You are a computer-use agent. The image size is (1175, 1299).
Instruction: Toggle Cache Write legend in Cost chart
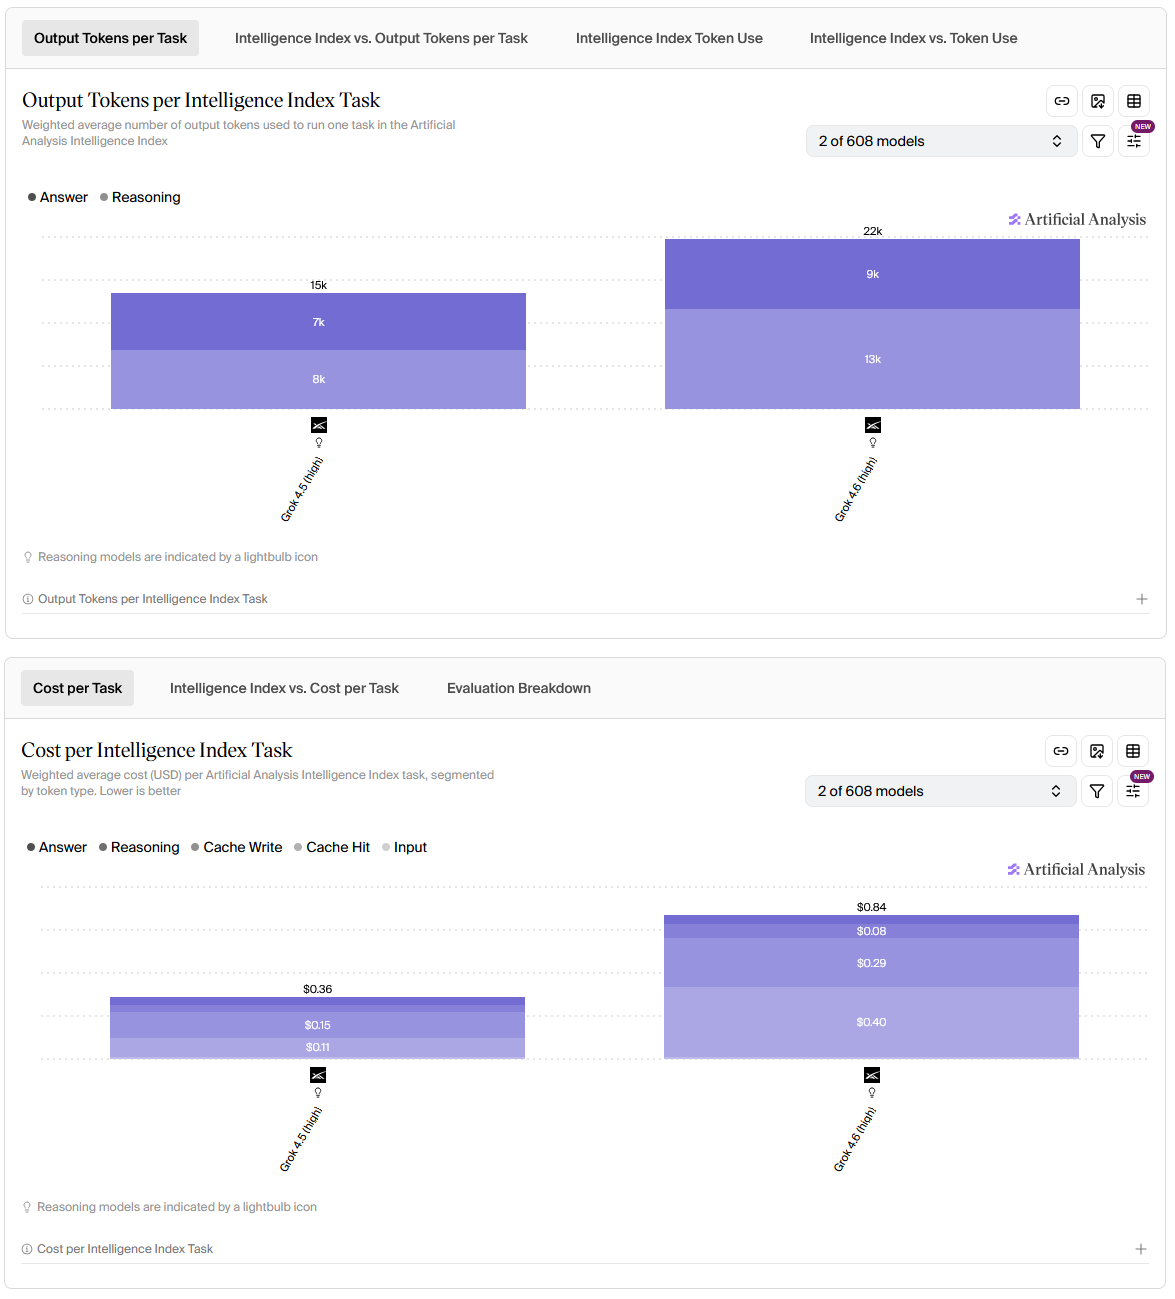(236, 847)
